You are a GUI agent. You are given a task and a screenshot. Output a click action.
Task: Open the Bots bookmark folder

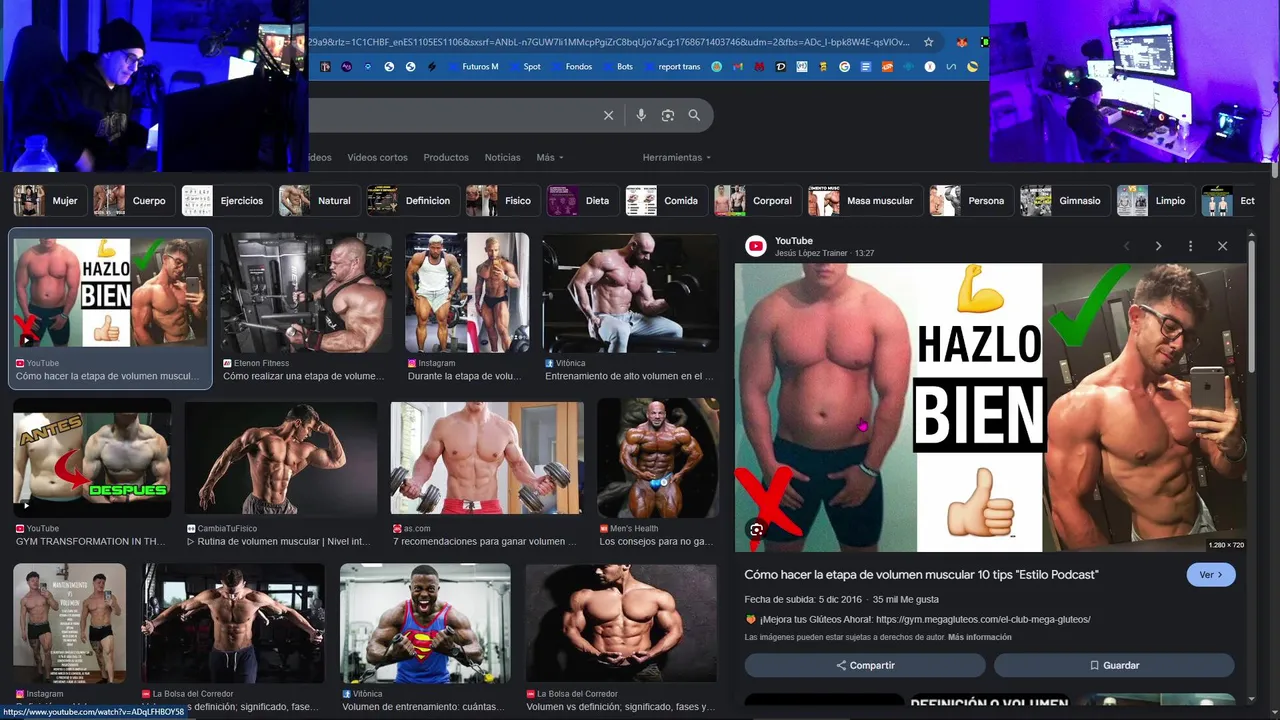click(618, 67)
